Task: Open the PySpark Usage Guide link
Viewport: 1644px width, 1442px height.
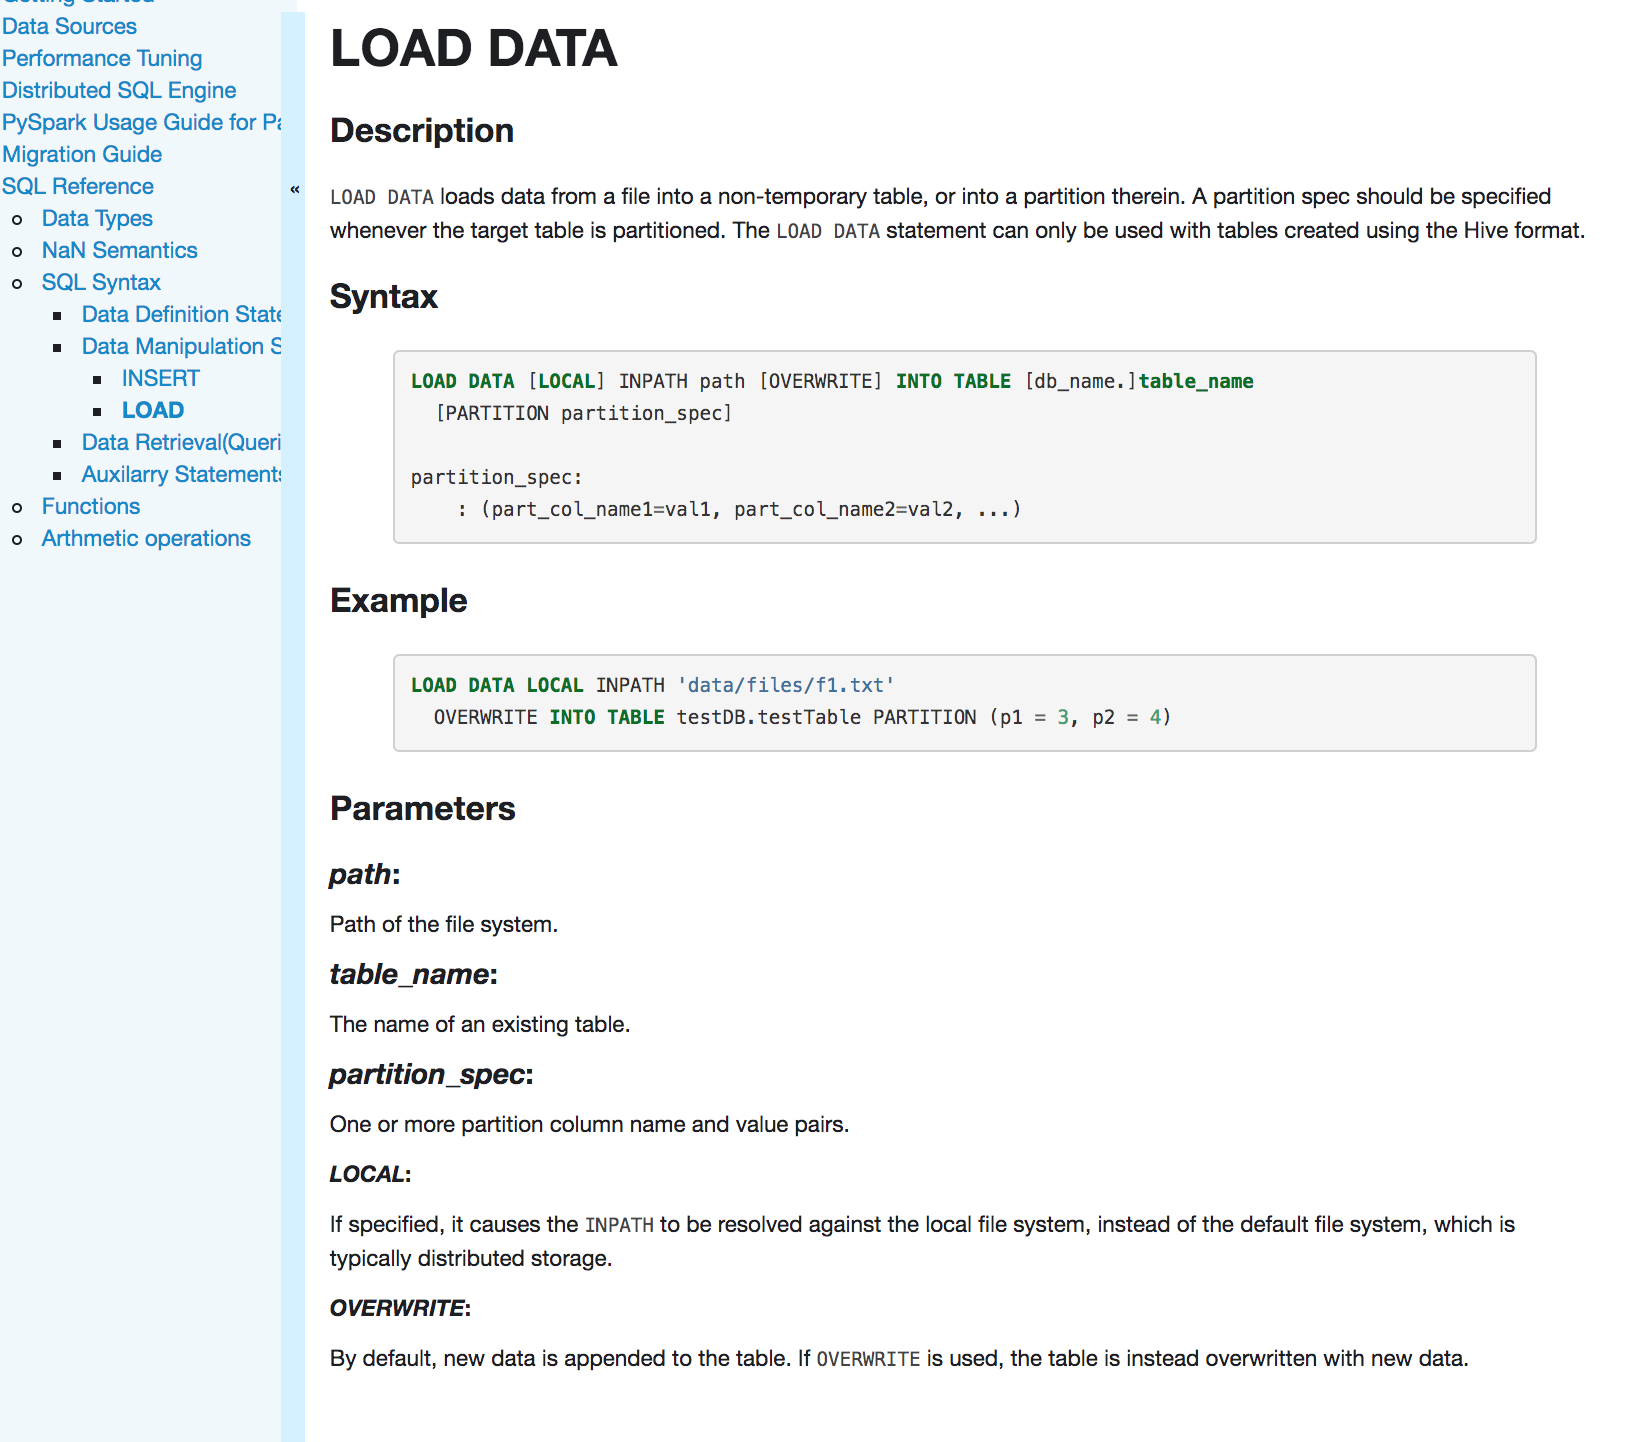Action: [x=141, y=122]
